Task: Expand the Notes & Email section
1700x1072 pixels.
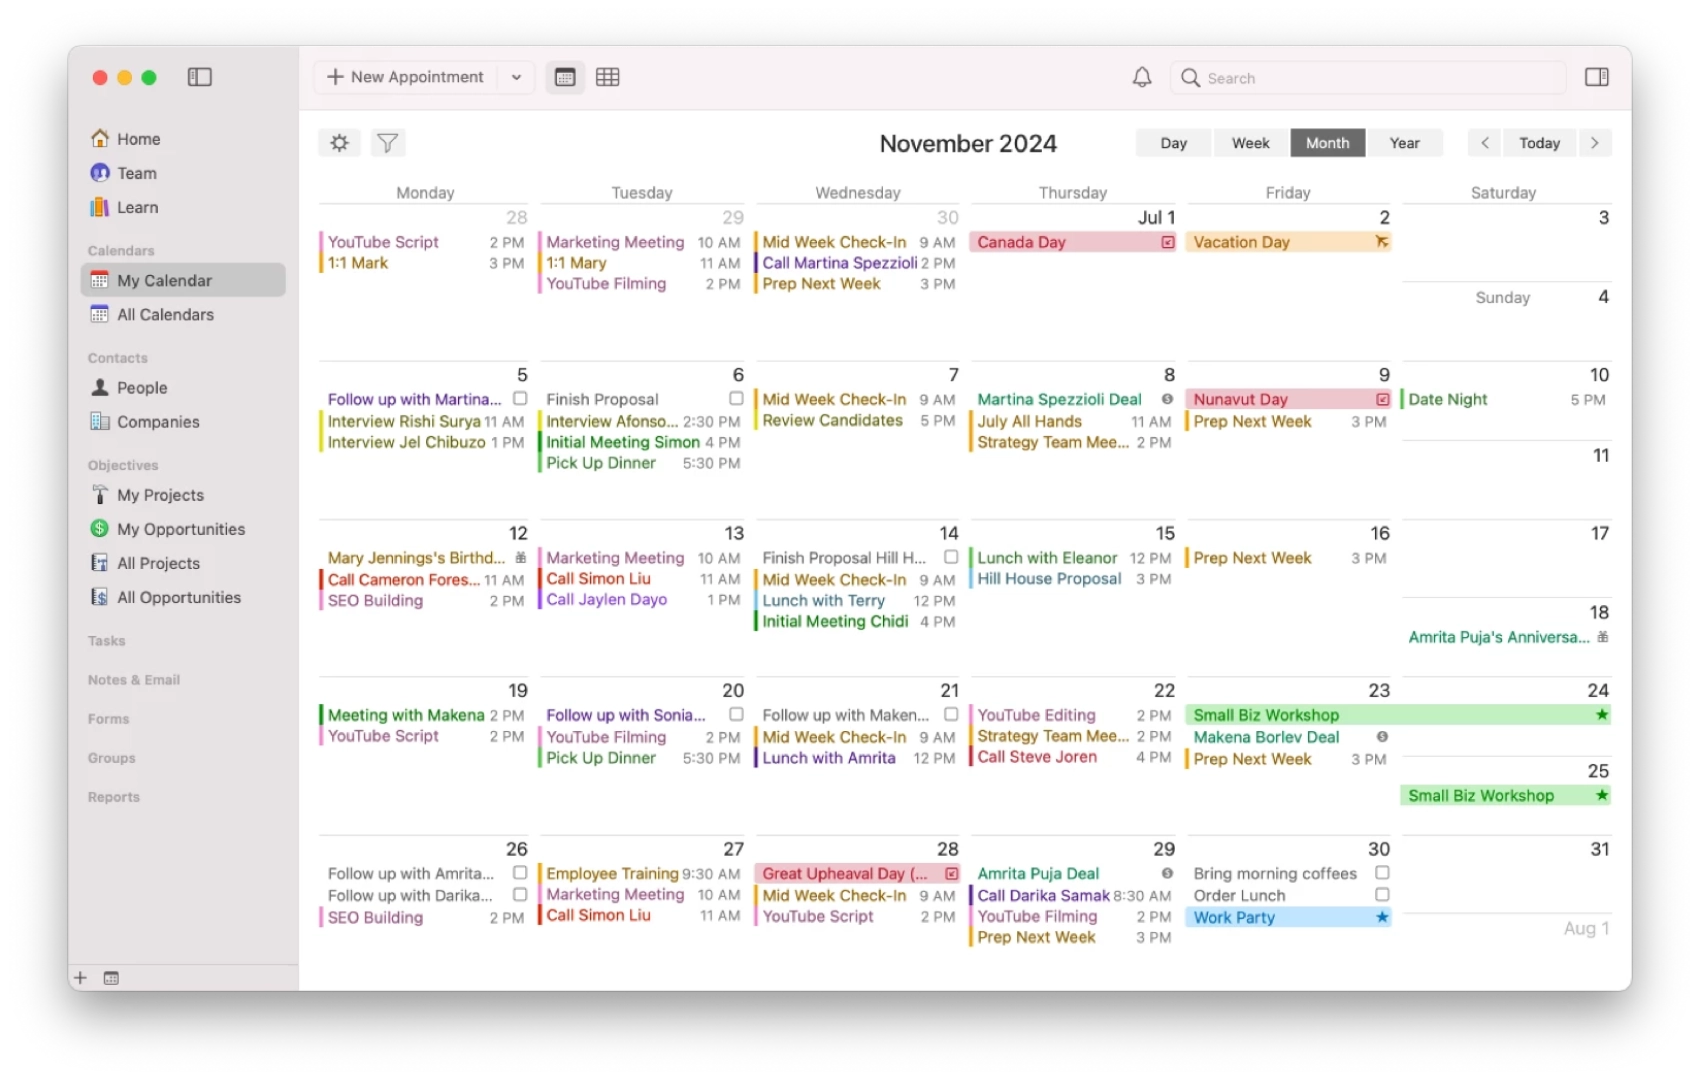Action: click(133, 680)
